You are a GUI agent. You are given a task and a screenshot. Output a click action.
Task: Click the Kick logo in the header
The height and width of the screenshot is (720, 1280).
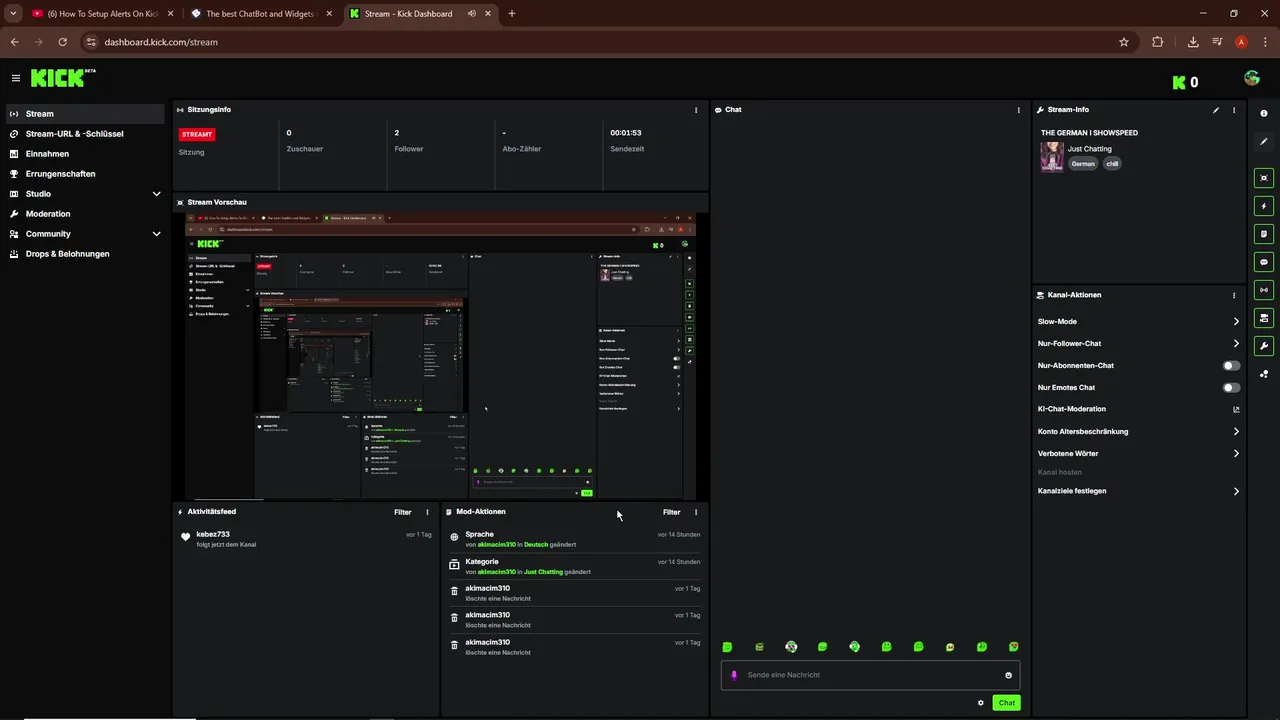coord(58,78)
